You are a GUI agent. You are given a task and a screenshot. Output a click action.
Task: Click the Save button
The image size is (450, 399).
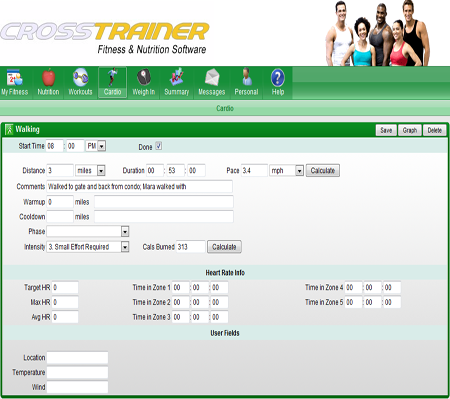386,130
